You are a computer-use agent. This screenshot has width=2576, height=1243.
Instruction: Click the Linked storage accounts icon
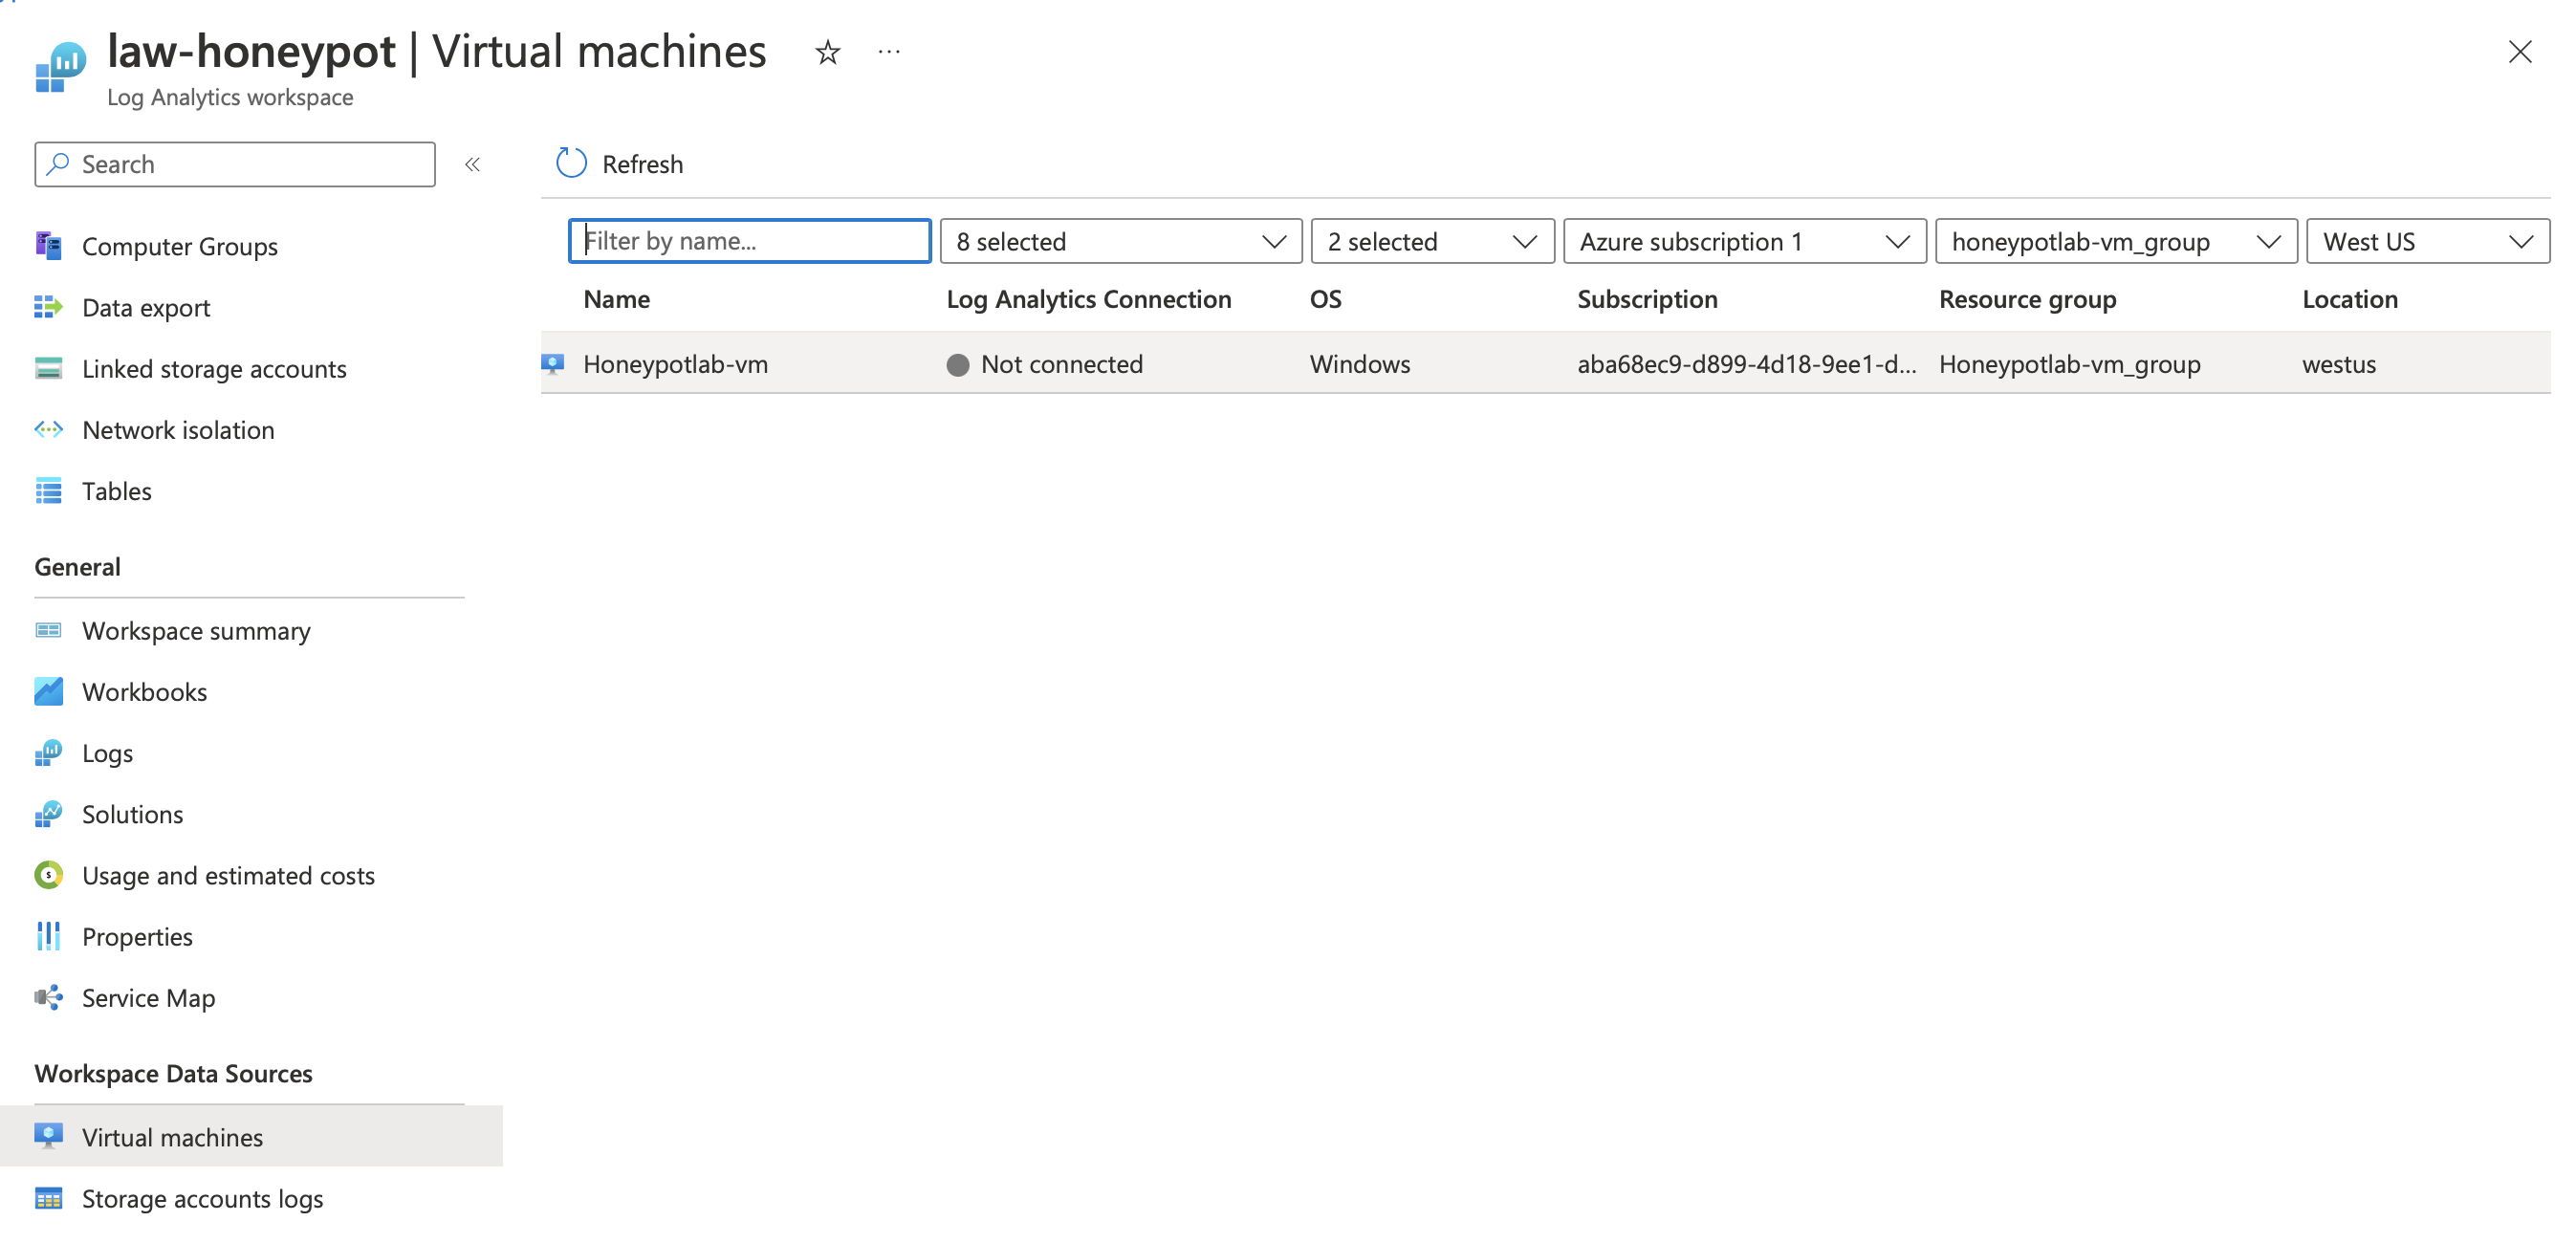[48, 368]
